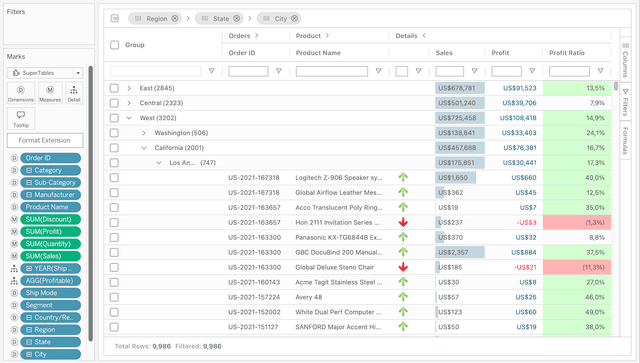Click the dimension icon beside Order ID pill
640x363 pixels.
point(14,158)
